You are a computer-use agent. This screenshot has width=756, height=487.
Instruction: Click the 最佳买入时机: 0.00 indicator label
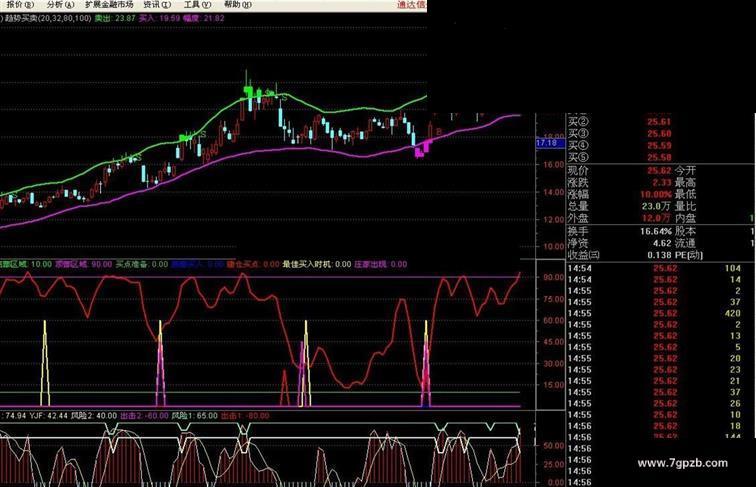(317, 264)
